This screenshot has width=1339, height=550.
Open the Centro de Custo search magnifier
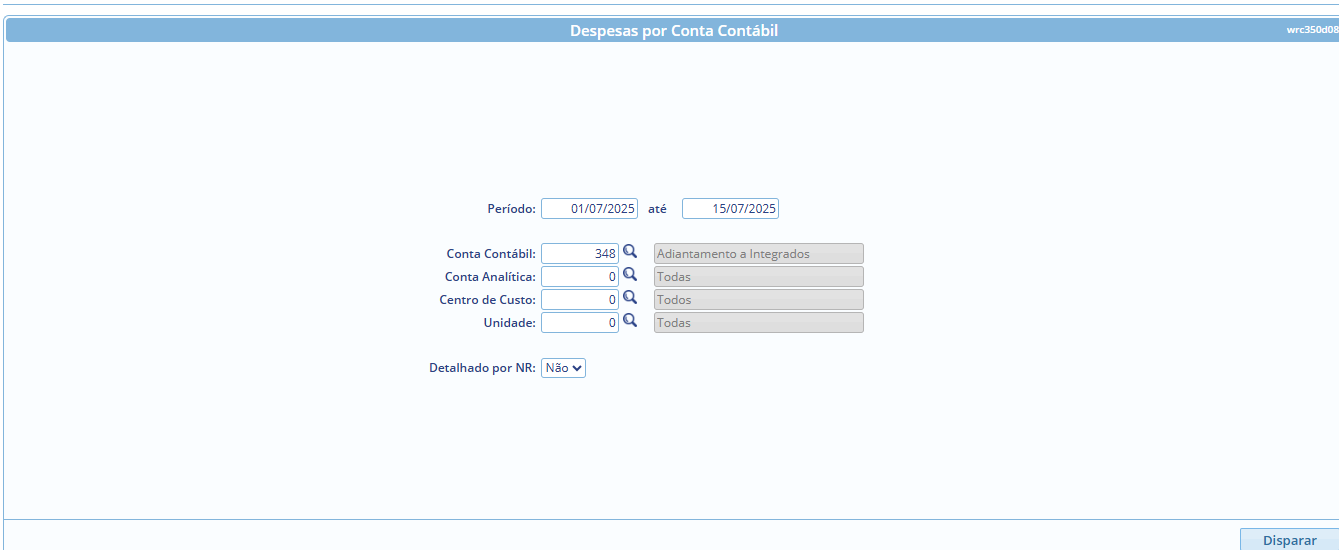pos(630,298)
